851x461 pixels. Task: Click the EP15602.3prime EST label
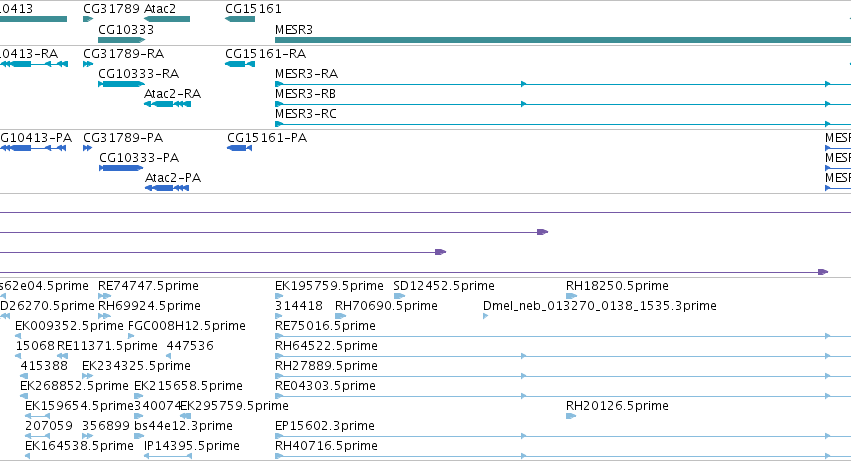325,426
